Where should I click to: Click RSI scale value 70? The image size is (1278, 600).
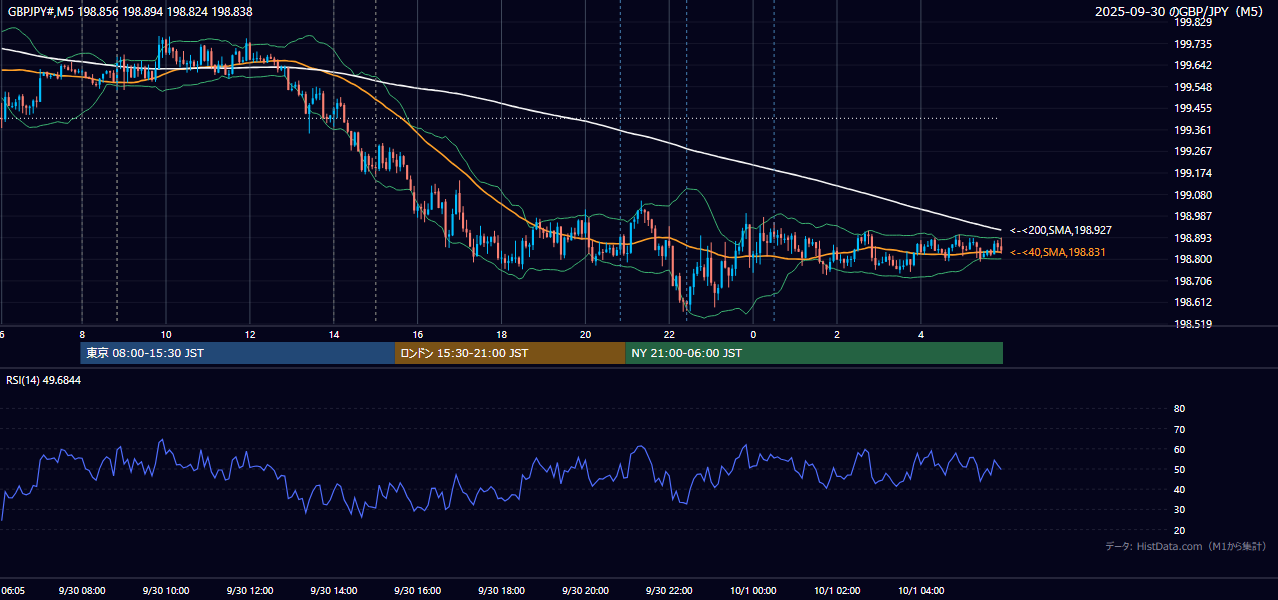tap(1179, 429)
